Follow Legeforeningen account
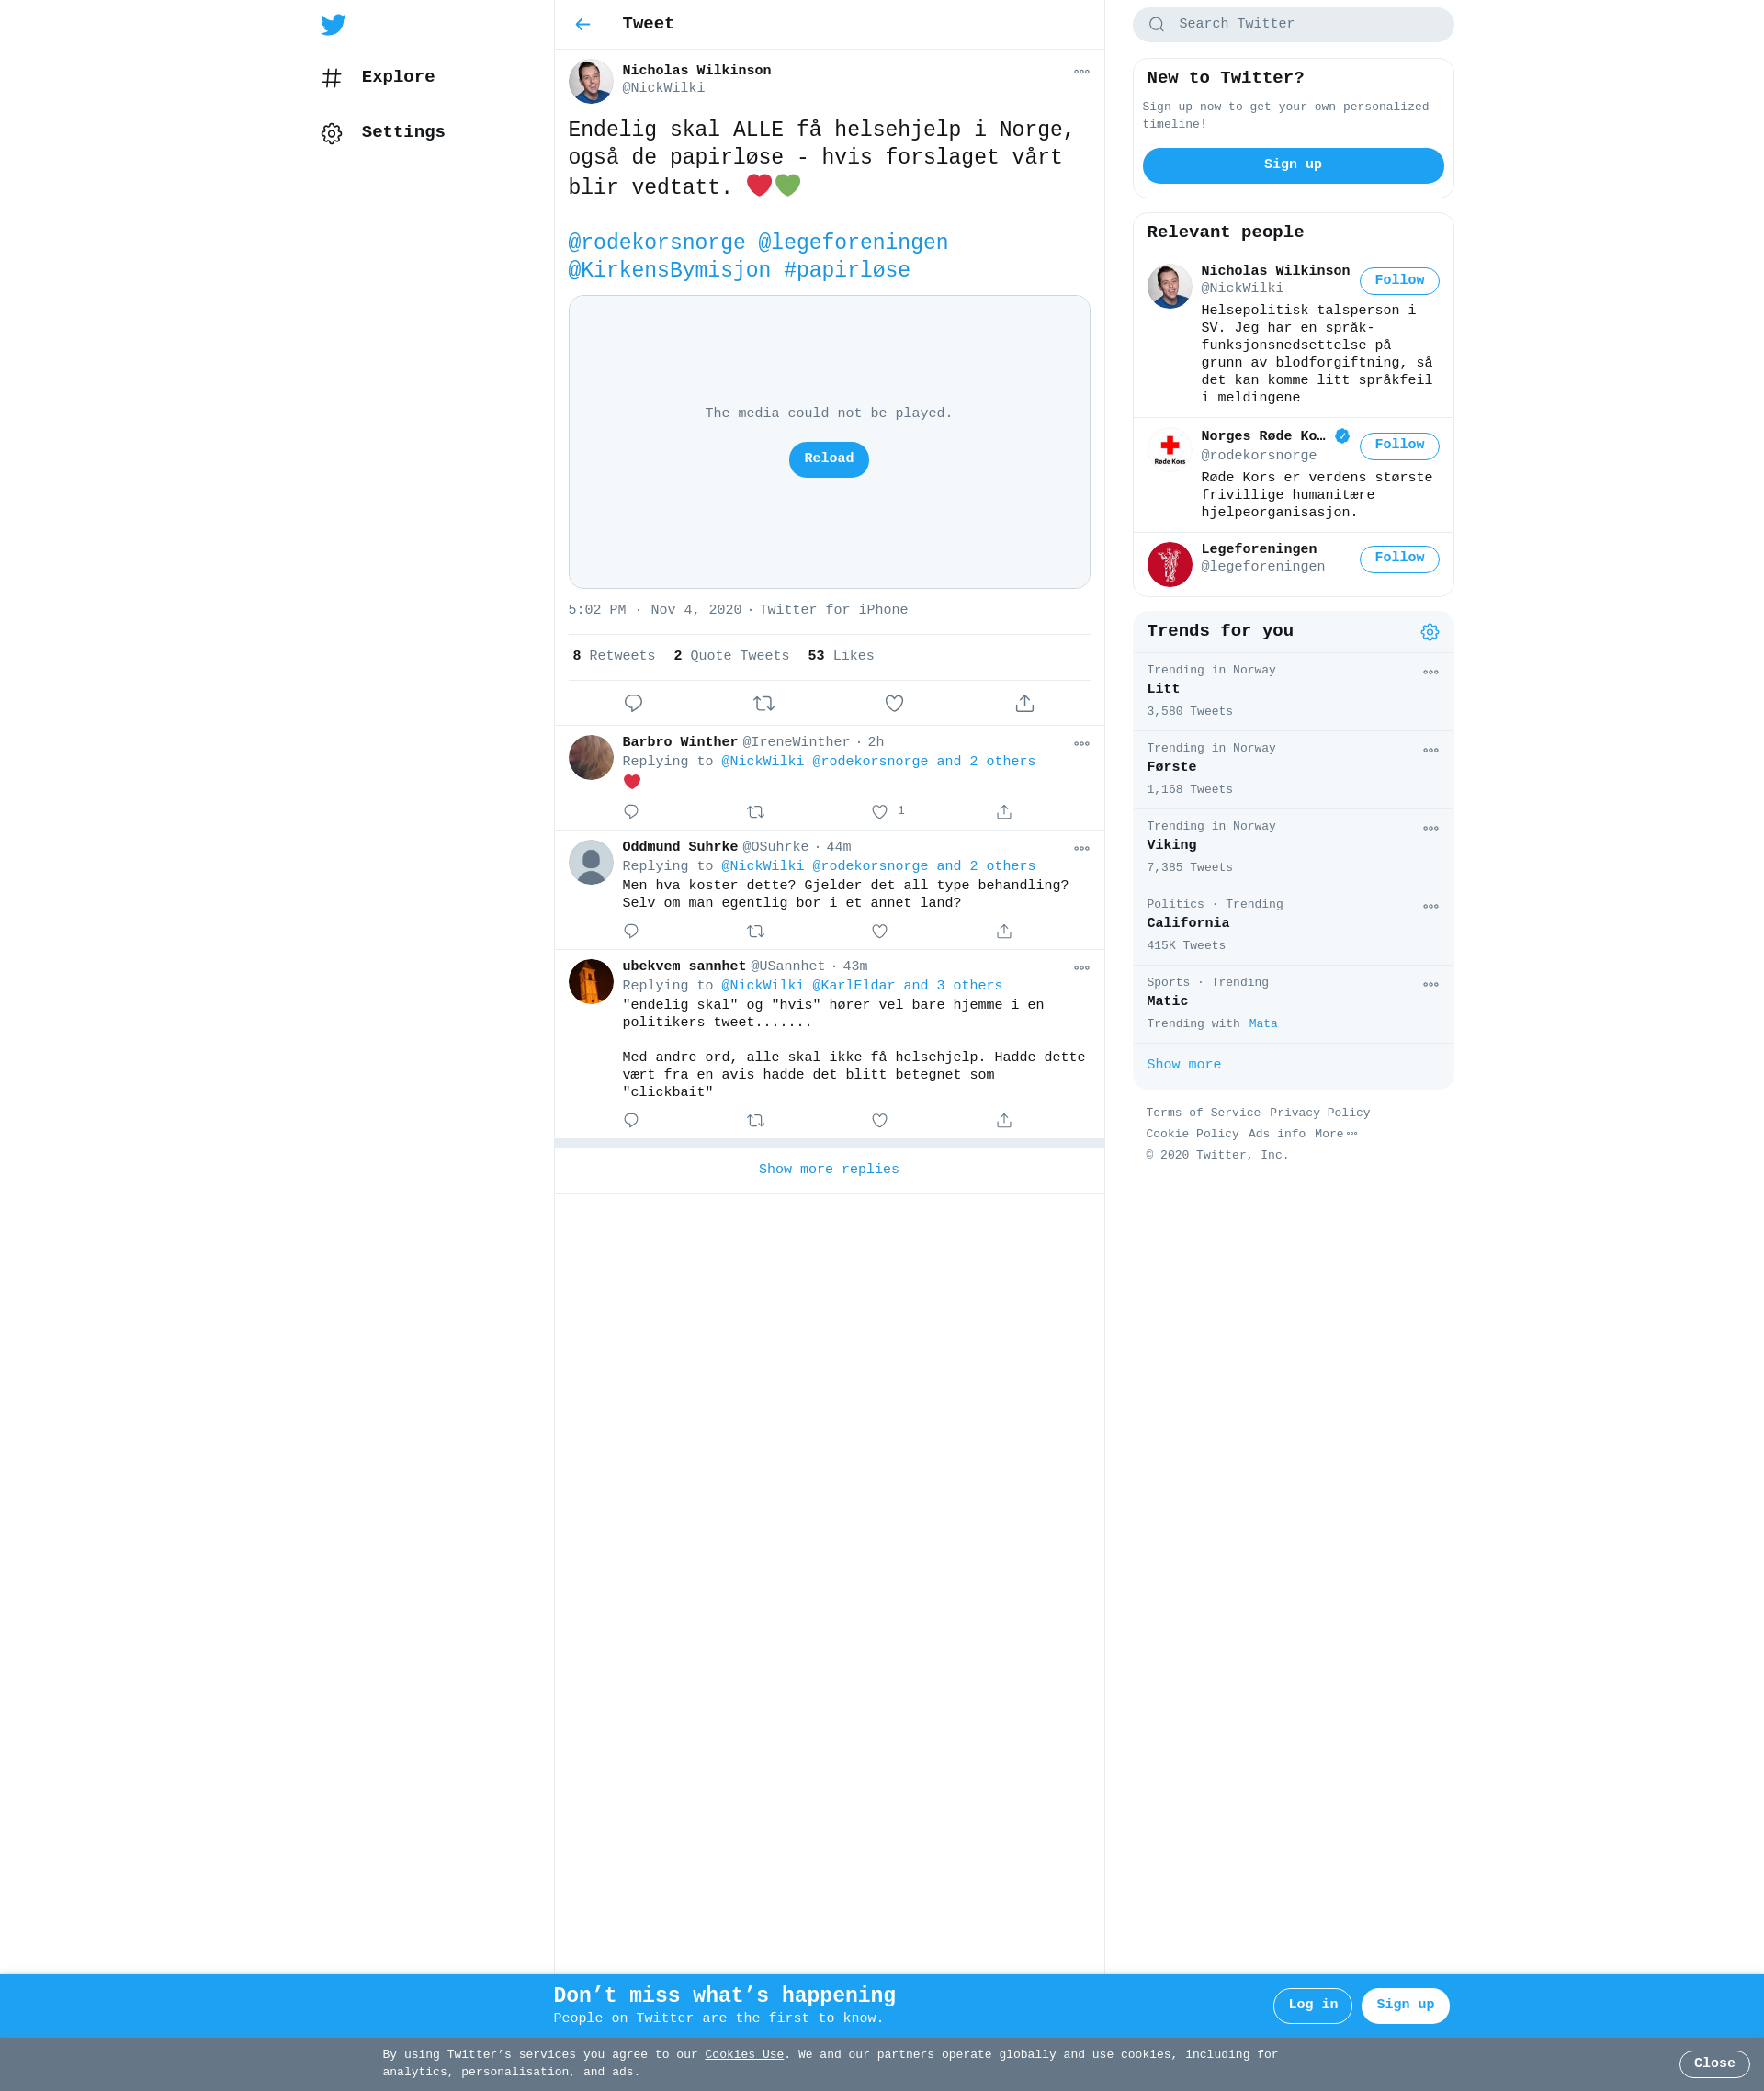Image resolution: width=1764 pixels, height=2091 pixels. pos(1399,559)
